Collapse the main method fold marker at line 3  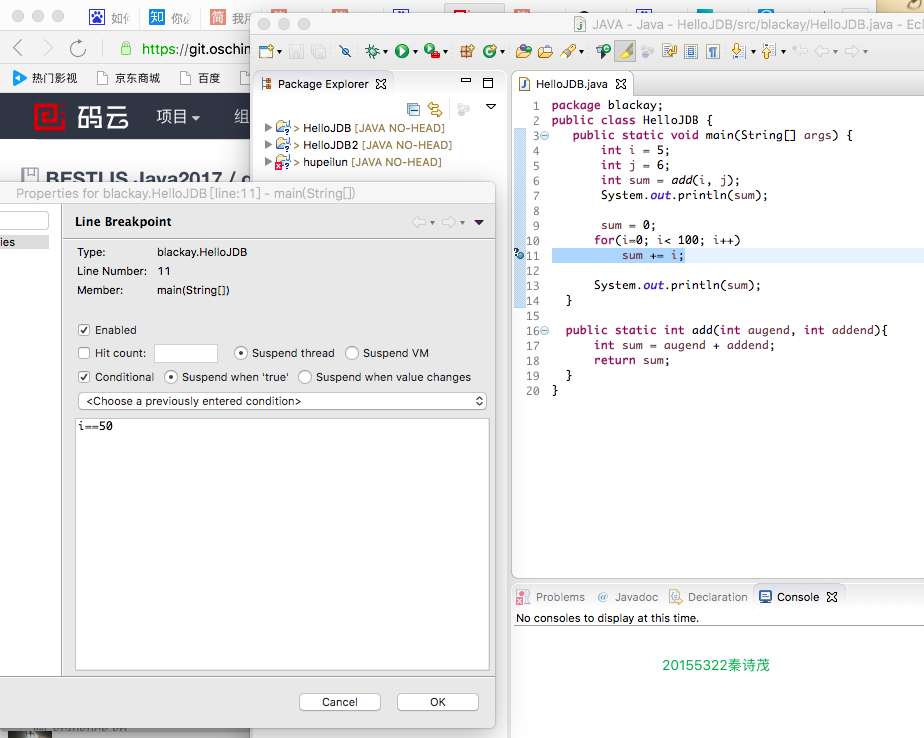[x=545, y=136]
